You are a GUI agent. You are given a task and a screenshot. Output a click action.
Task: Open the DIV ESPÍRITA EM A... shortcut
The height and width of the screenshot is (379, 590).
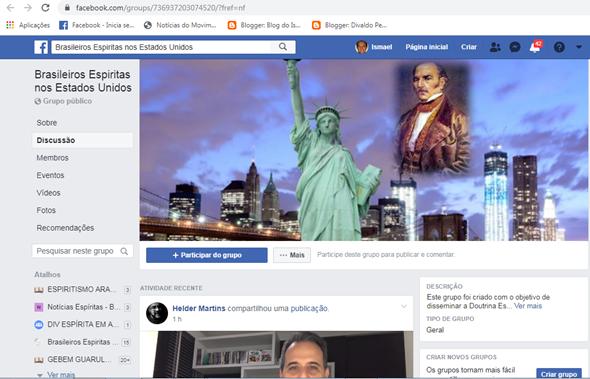click(x=82, y=324)
